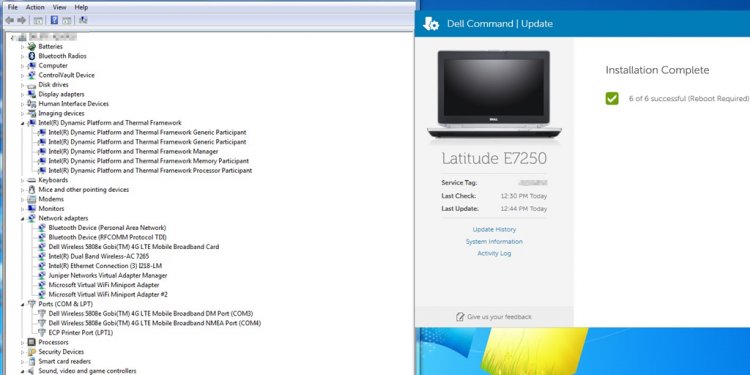Select Intel(R) Dual Band Wireless-AC 7265

click(99, 256)
